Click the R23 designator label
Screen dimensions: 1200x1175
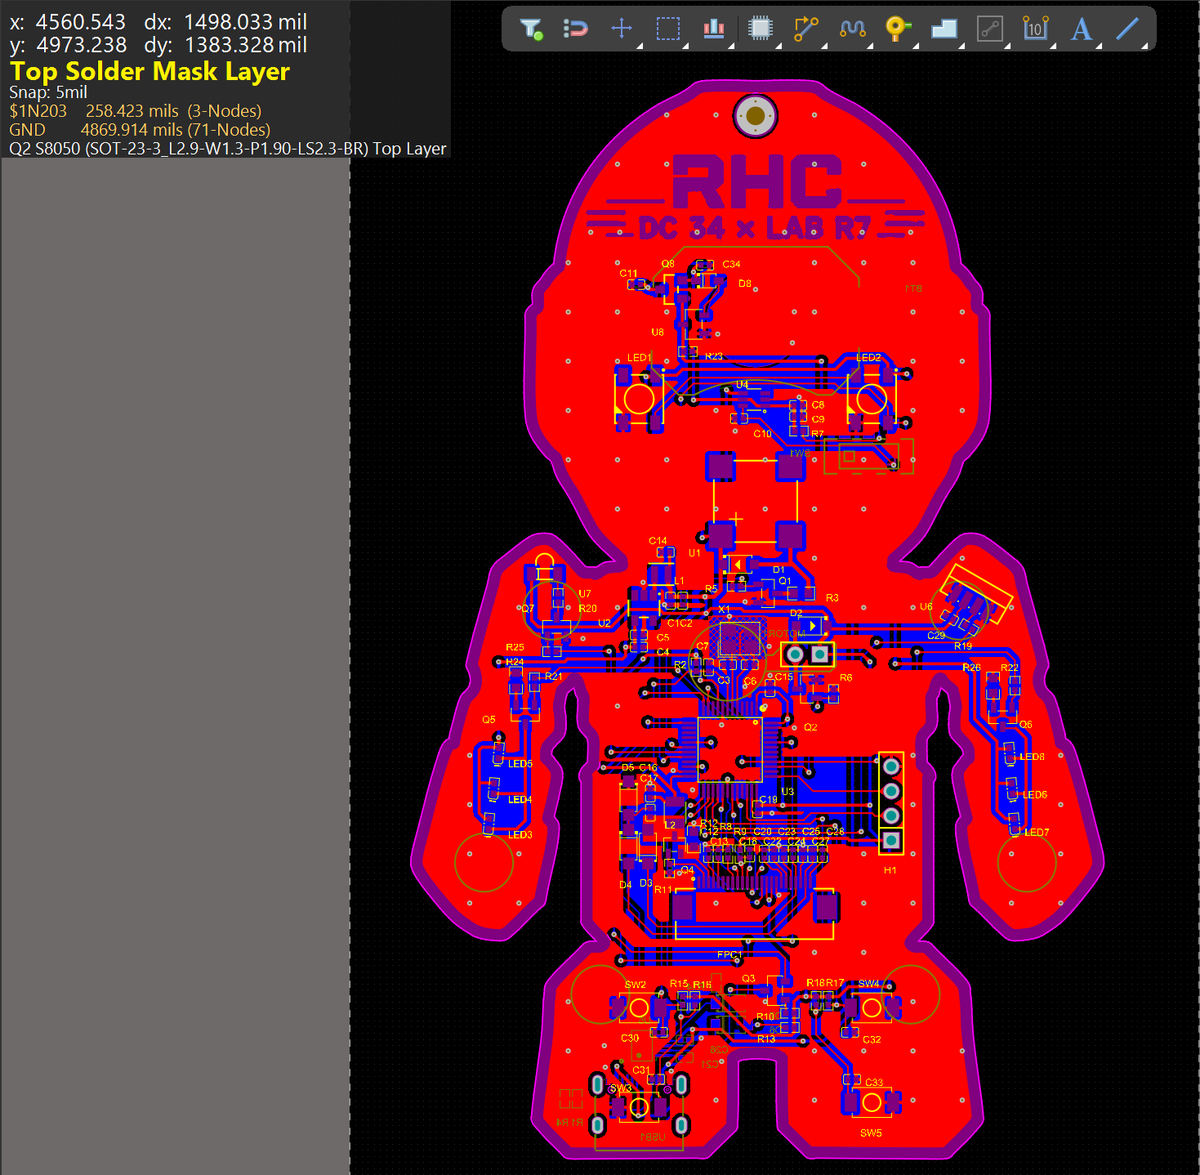coord(713,356)
